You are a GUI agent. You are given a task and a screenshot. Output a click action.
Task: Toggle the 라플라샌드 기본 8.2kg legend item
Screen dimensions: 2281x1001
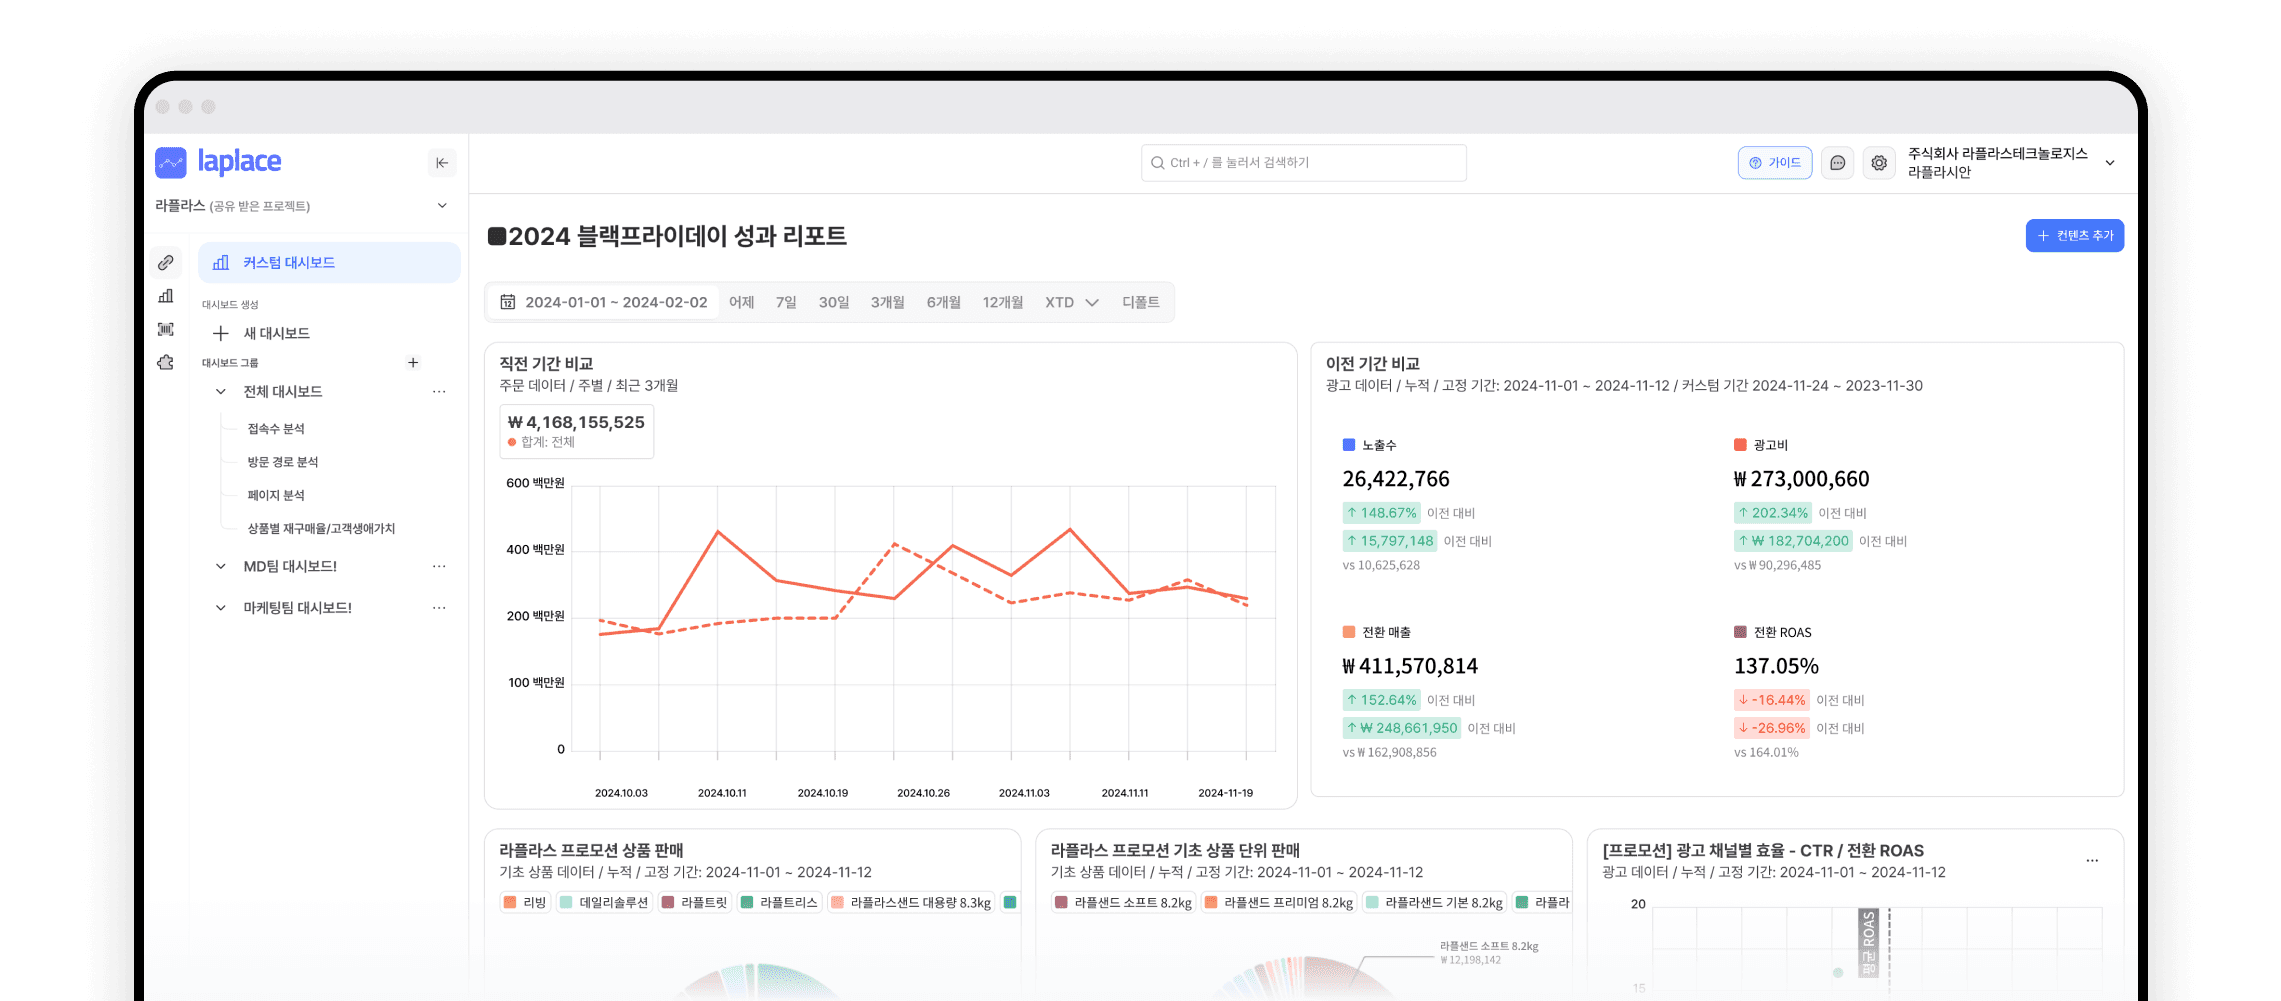(1435, 902)
